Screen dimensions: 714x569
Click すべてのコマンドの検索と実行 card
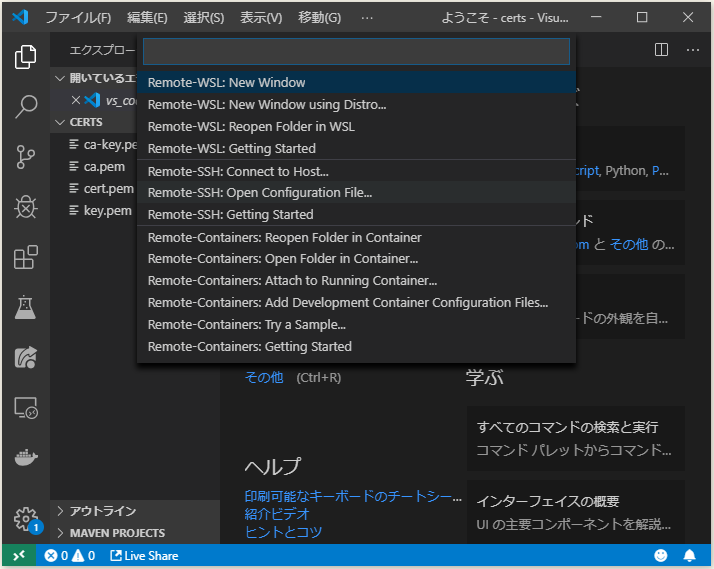click(x=576, y=438)
